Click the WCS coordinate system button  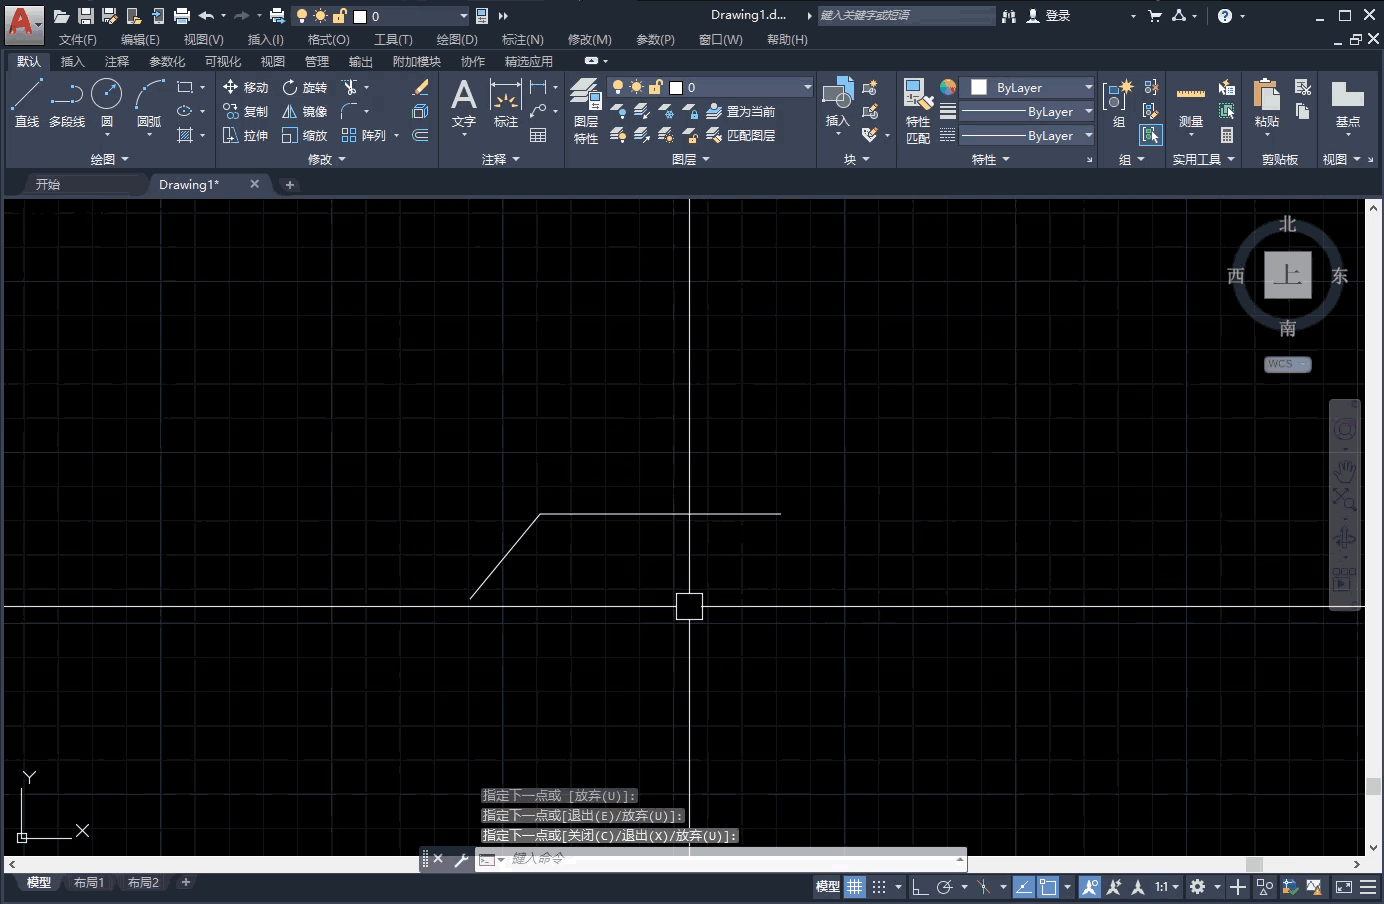1287,364
